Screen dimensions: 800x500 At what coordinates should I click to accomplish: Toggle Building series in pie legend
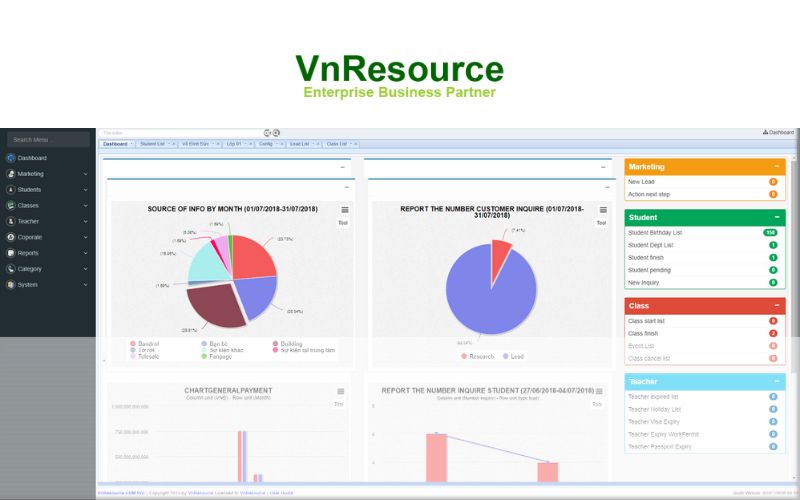287,344
